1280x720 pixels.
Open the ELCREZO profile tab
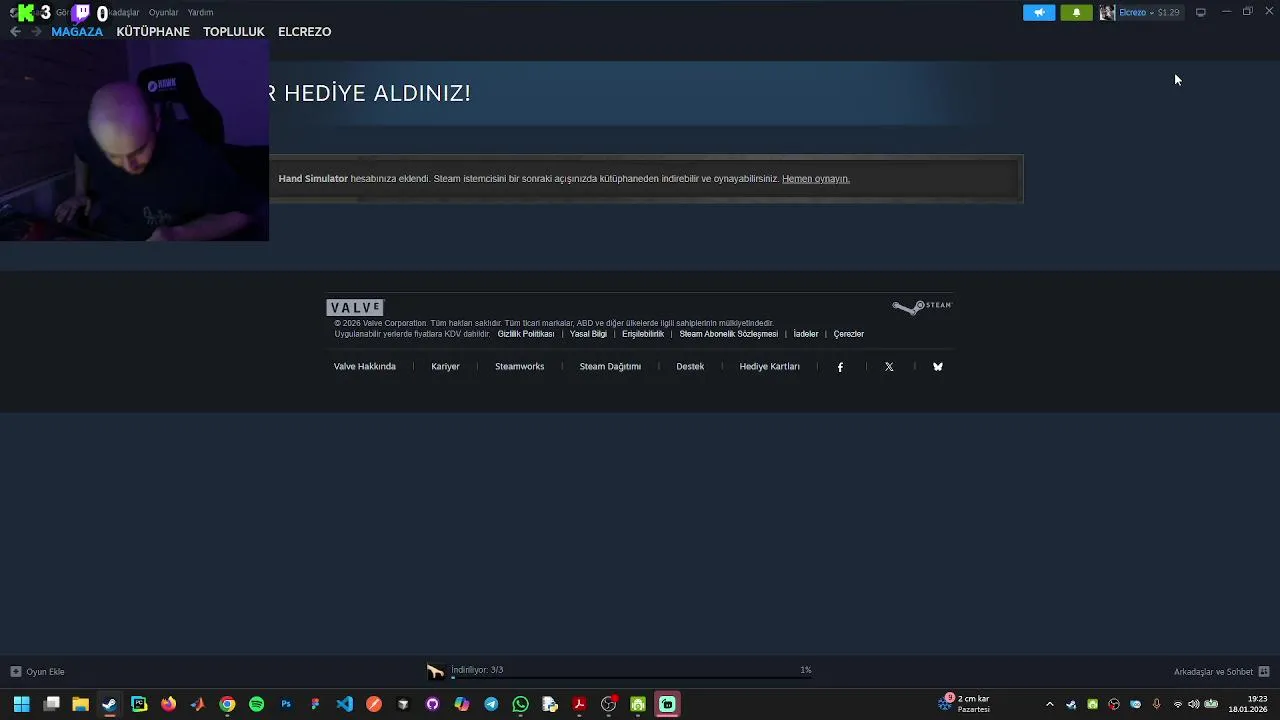[x=304, y=32]
